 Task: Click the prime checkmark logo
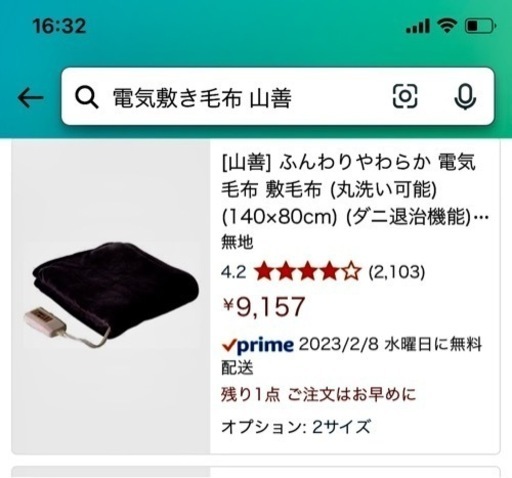pyautogui.click(x=258, y=345)
